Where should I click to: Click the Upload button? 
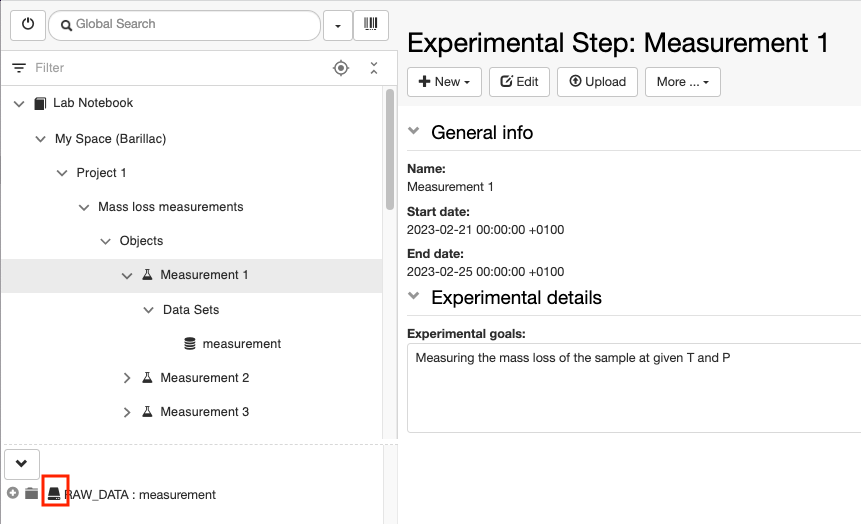(x=597, y=82)
